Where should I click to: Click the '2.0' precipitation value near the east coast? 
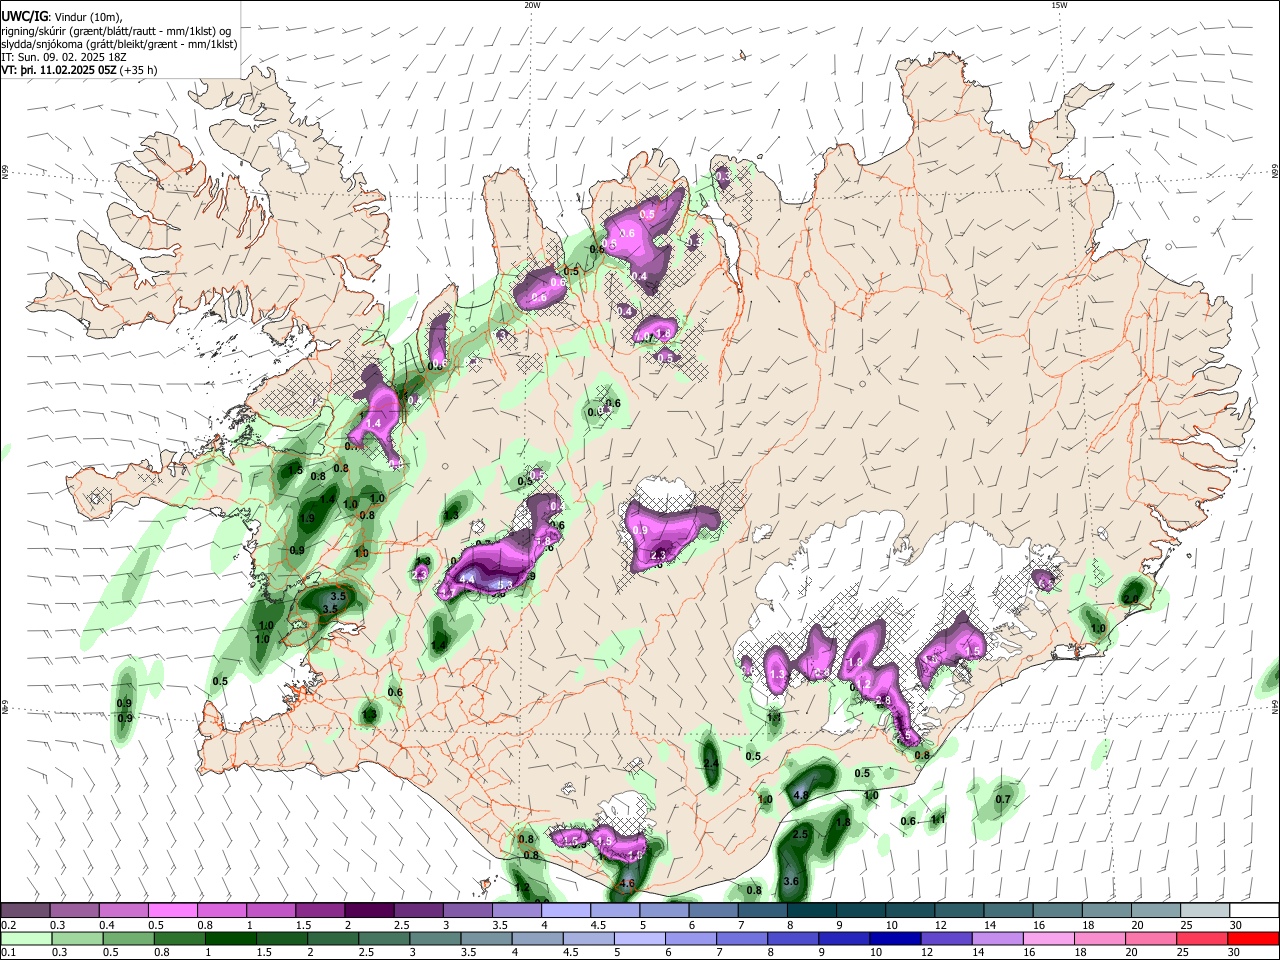pos(1131,599)
